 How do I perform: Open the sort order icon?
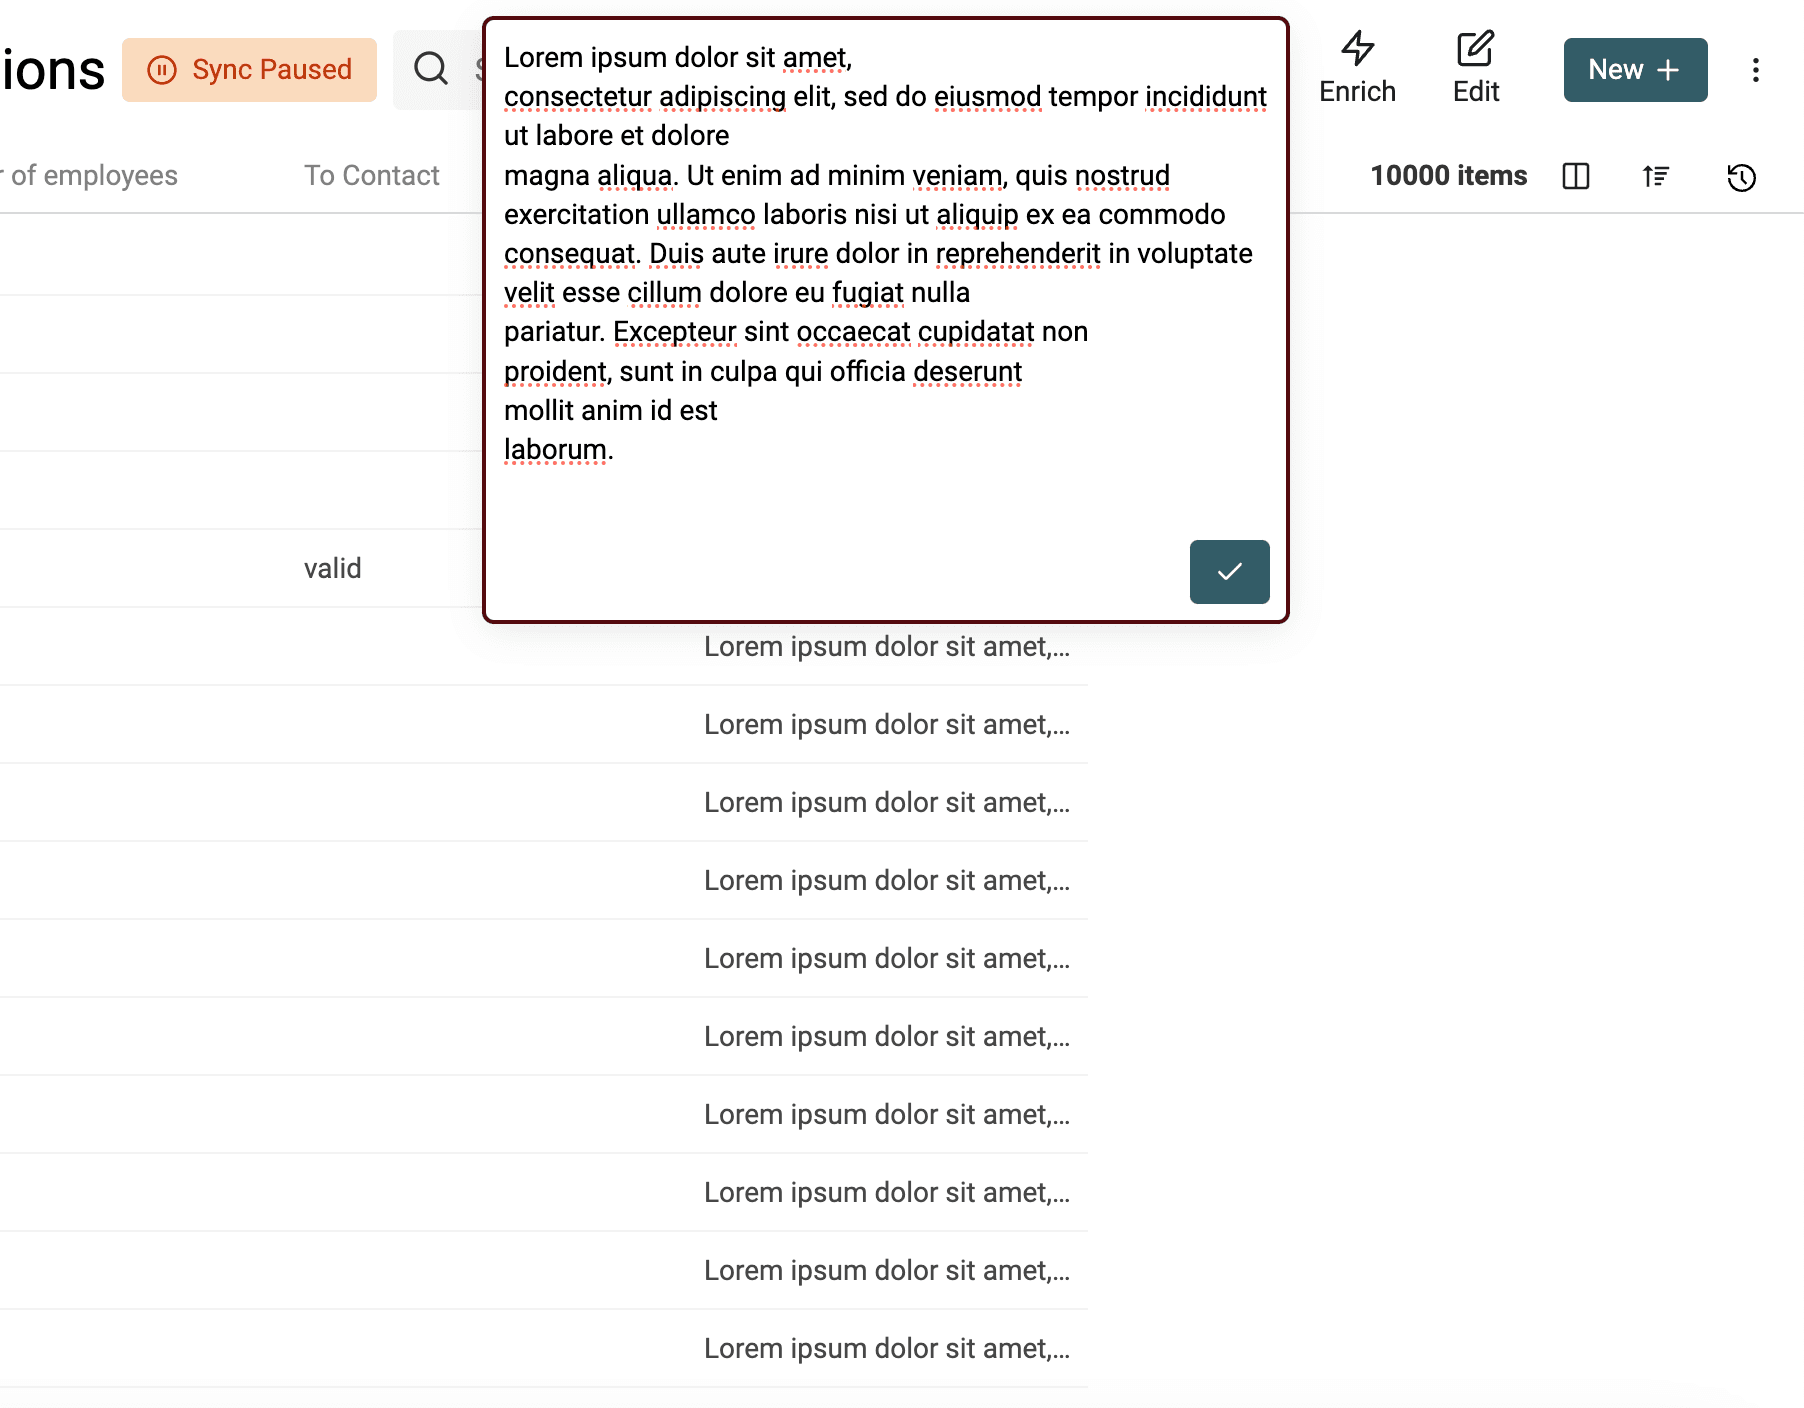tap(1656, 176)
